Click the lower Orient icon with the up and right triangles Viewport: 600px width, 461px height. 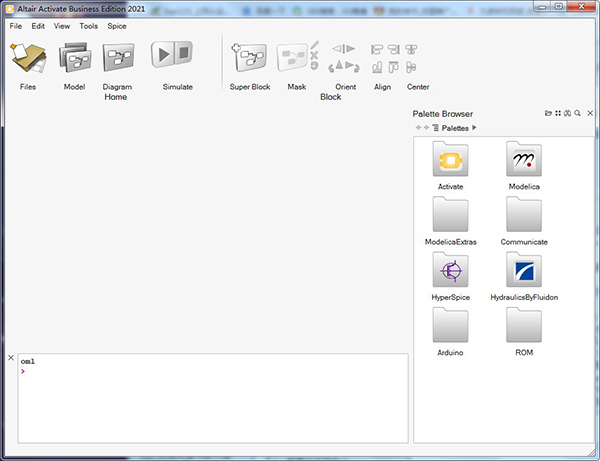pyautogui.click(x=344, y=65)
